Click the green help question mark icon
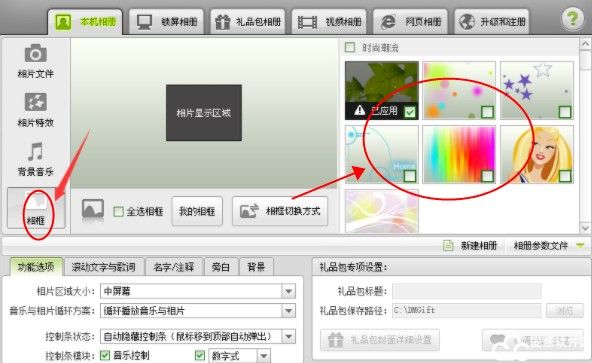The width and height of the screenshot is (592, 363). pyautogui.click(x=572, y=19)
